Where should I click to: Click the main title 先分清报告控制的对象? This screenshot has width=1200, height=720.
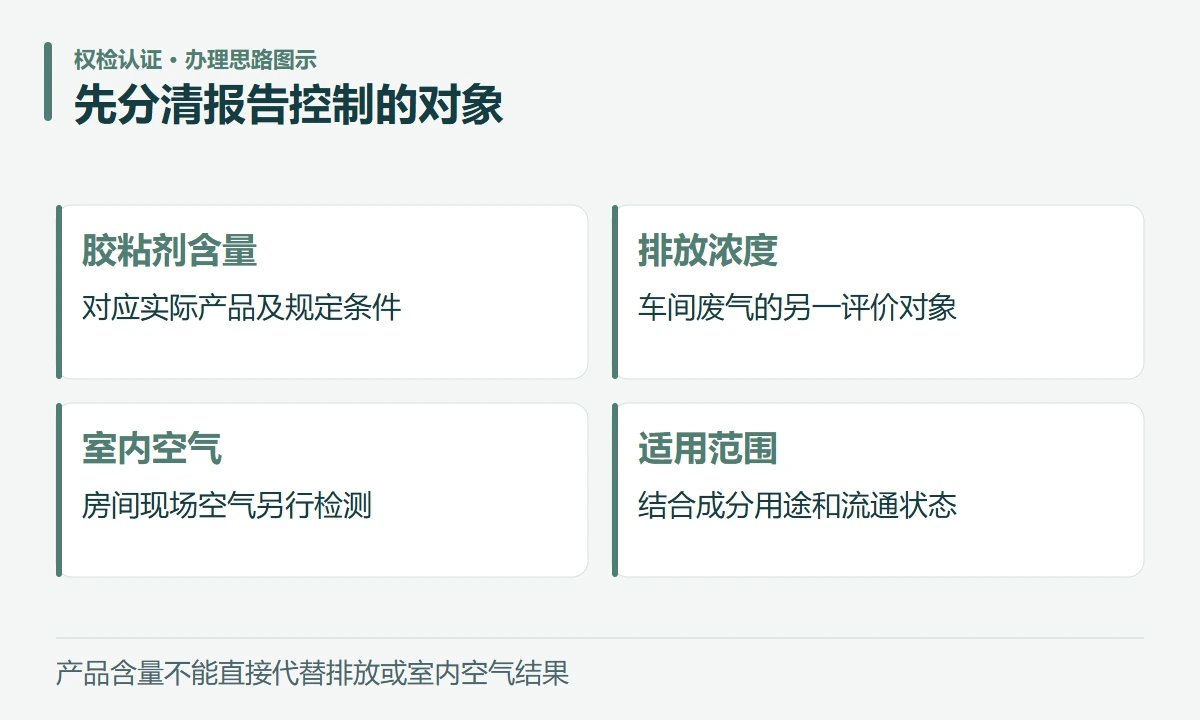click(x=289, y=105)
